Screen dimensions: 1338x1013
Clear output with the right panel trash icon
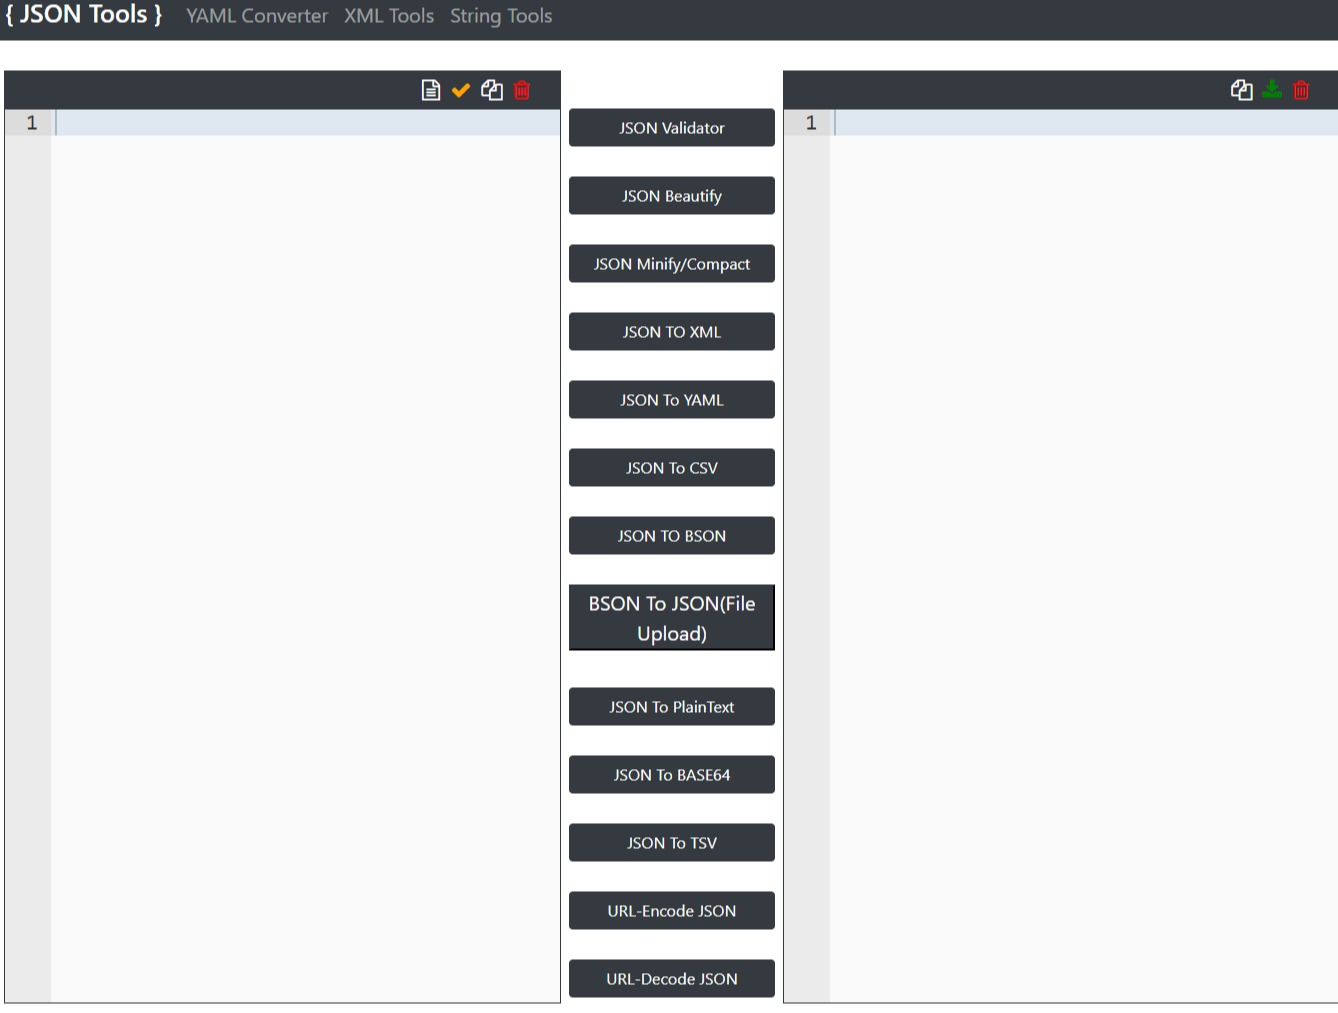click(x=1301, y=90)
